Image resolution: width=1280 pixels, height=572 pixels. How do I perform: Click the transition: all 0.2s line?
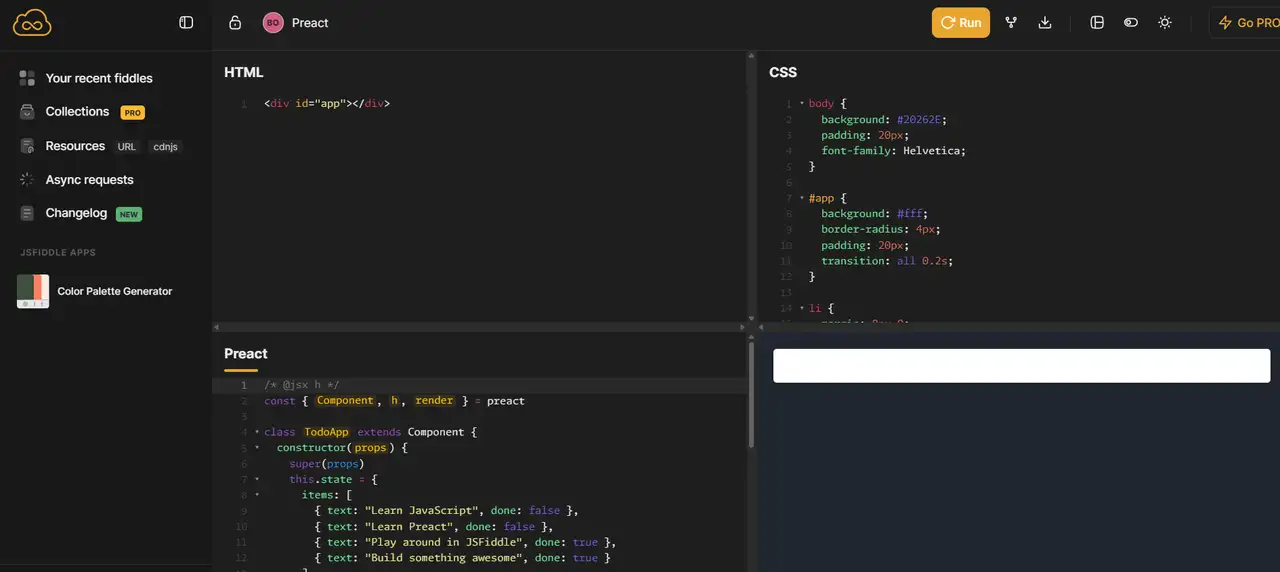pyautogui.click(x=887, y=261)
